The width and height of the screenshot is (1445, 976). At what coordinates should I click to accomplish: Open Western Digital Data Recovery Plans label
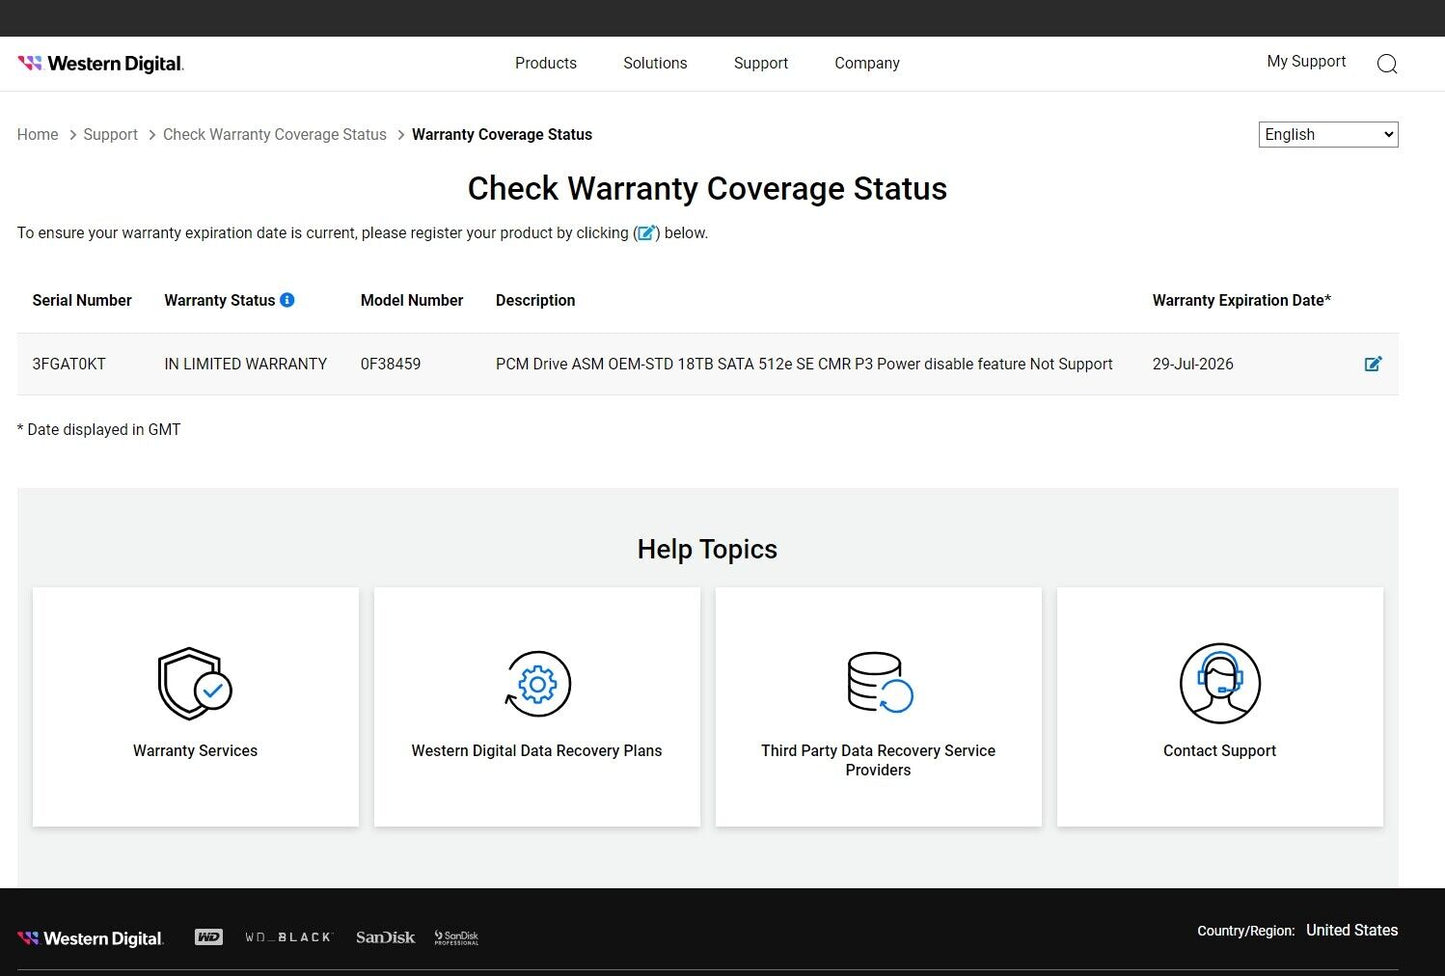(x=537, y=751)
